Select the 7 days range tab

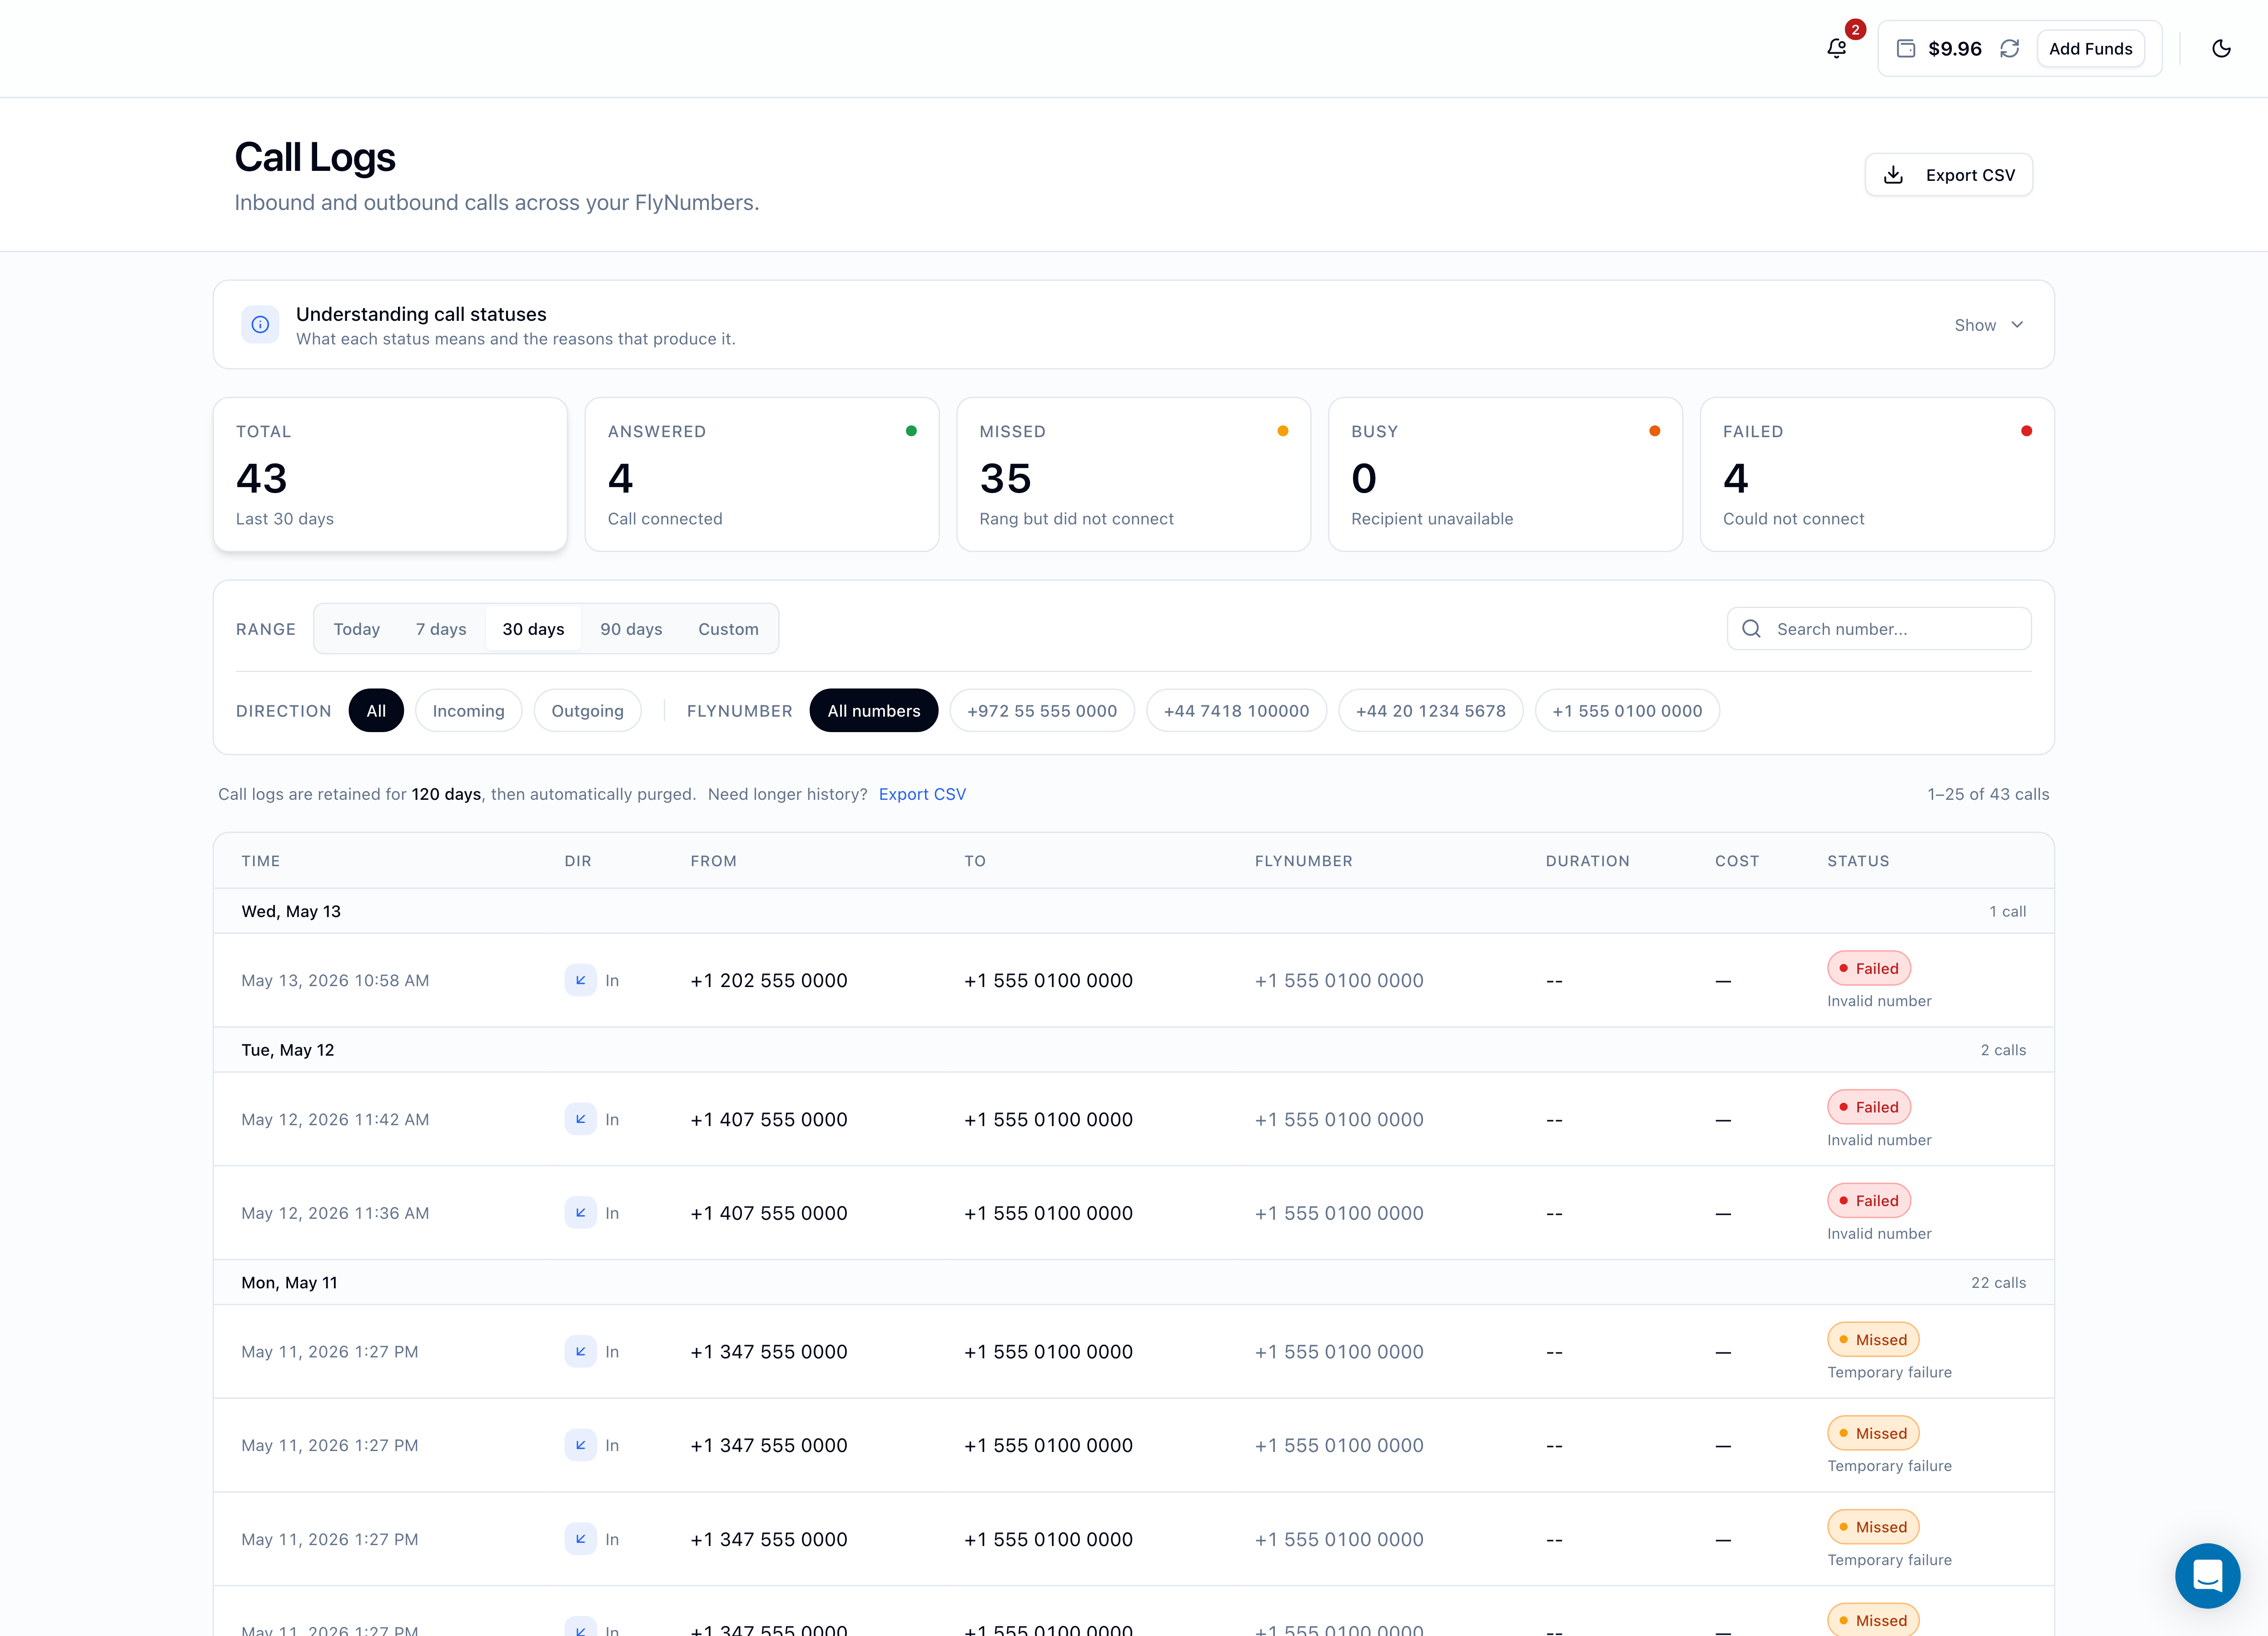pos(441,629)
